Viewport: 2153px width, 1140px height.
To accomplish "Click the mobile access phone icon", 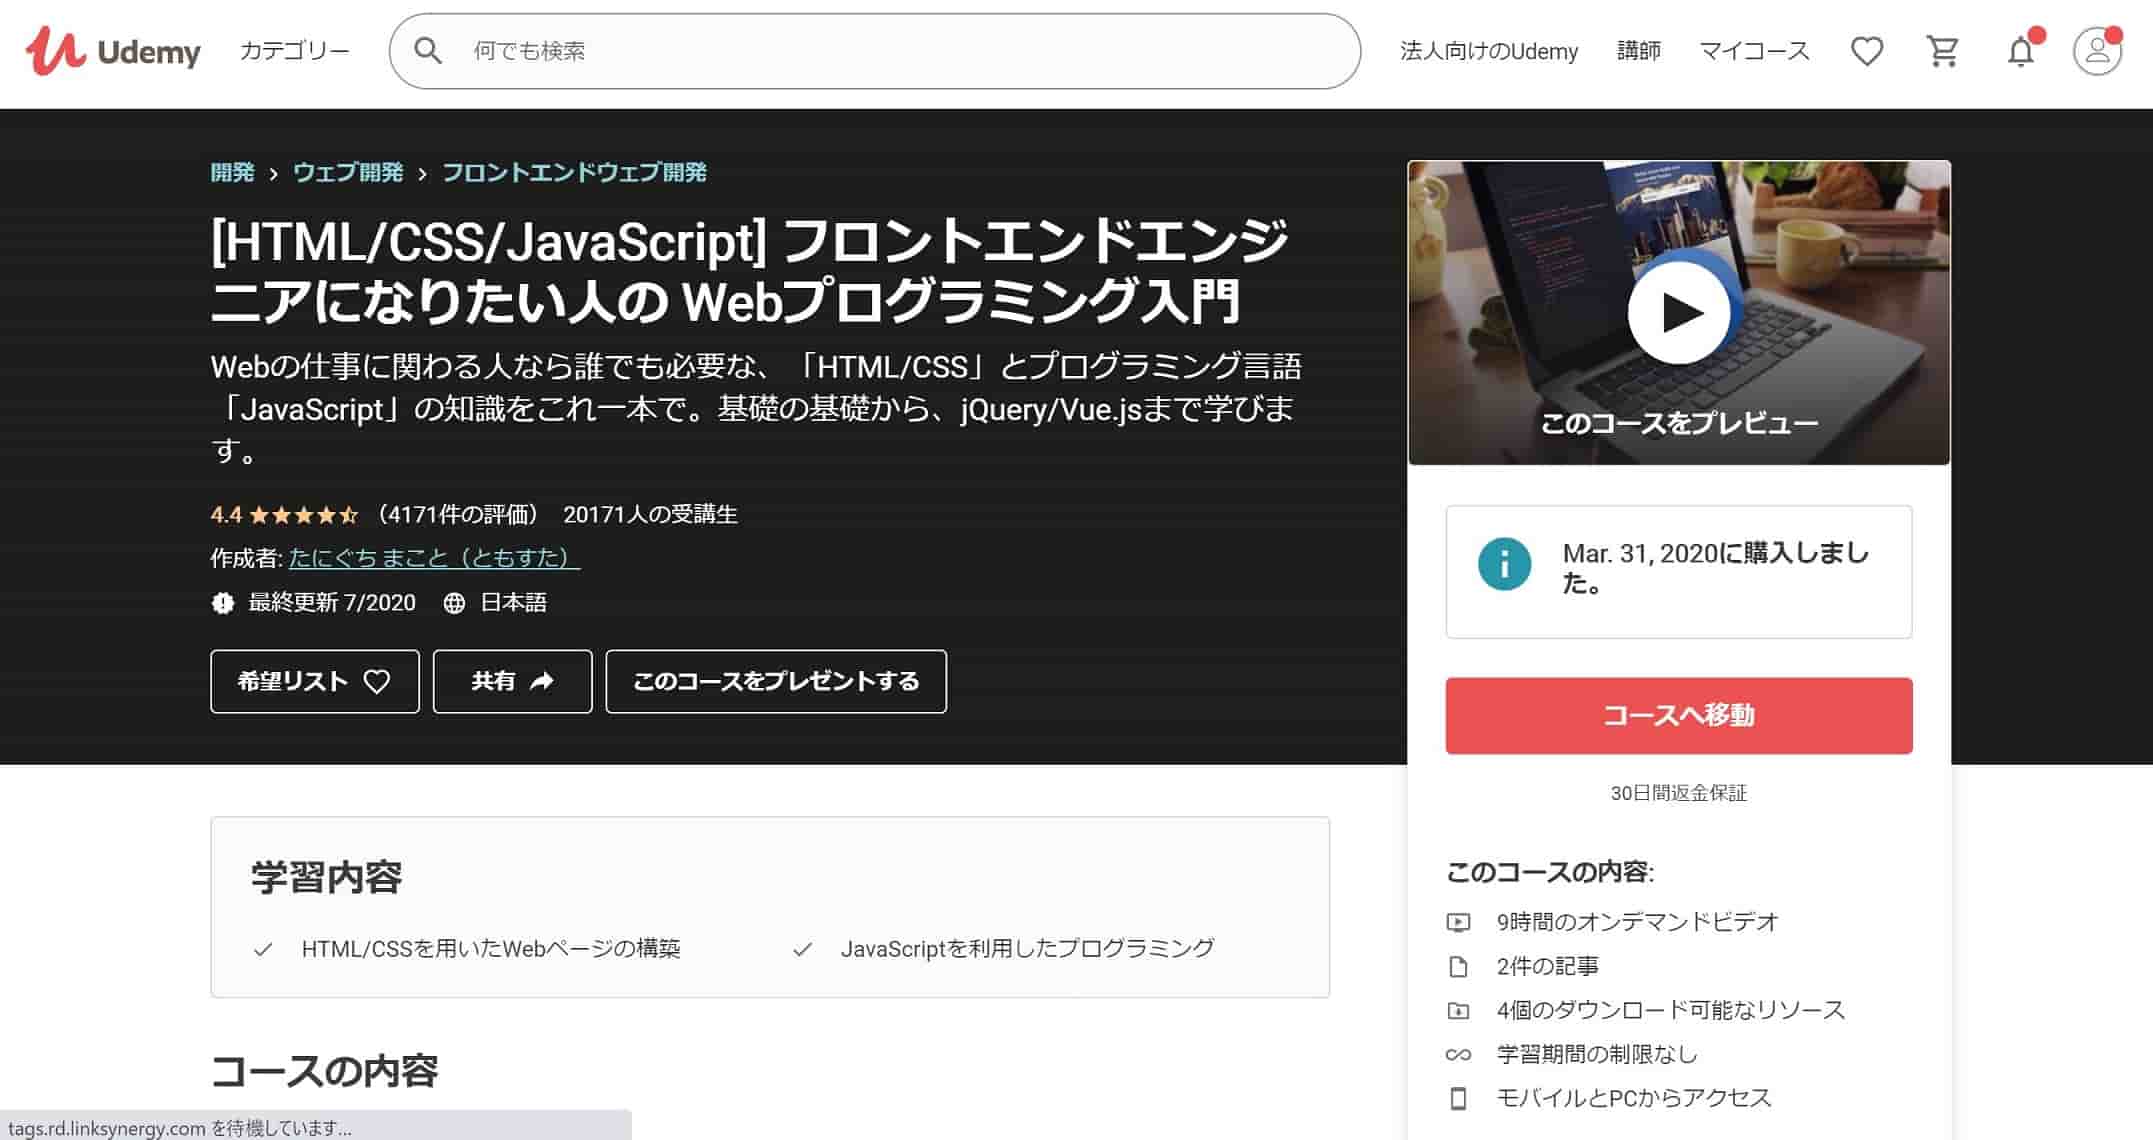I will [x=1458, y=1099].
